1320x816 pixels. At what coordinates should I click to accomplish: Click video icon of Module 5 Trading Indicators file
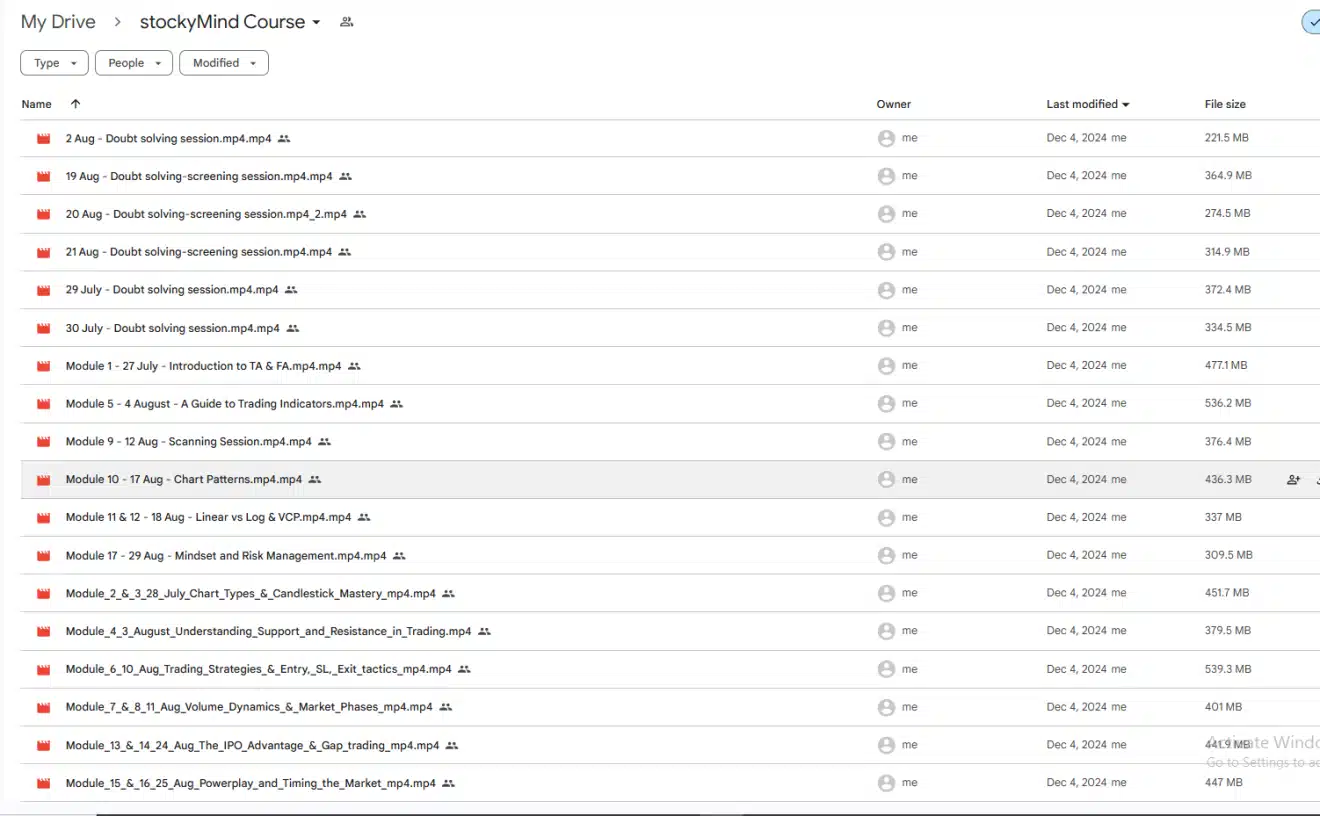coord(43,405)
